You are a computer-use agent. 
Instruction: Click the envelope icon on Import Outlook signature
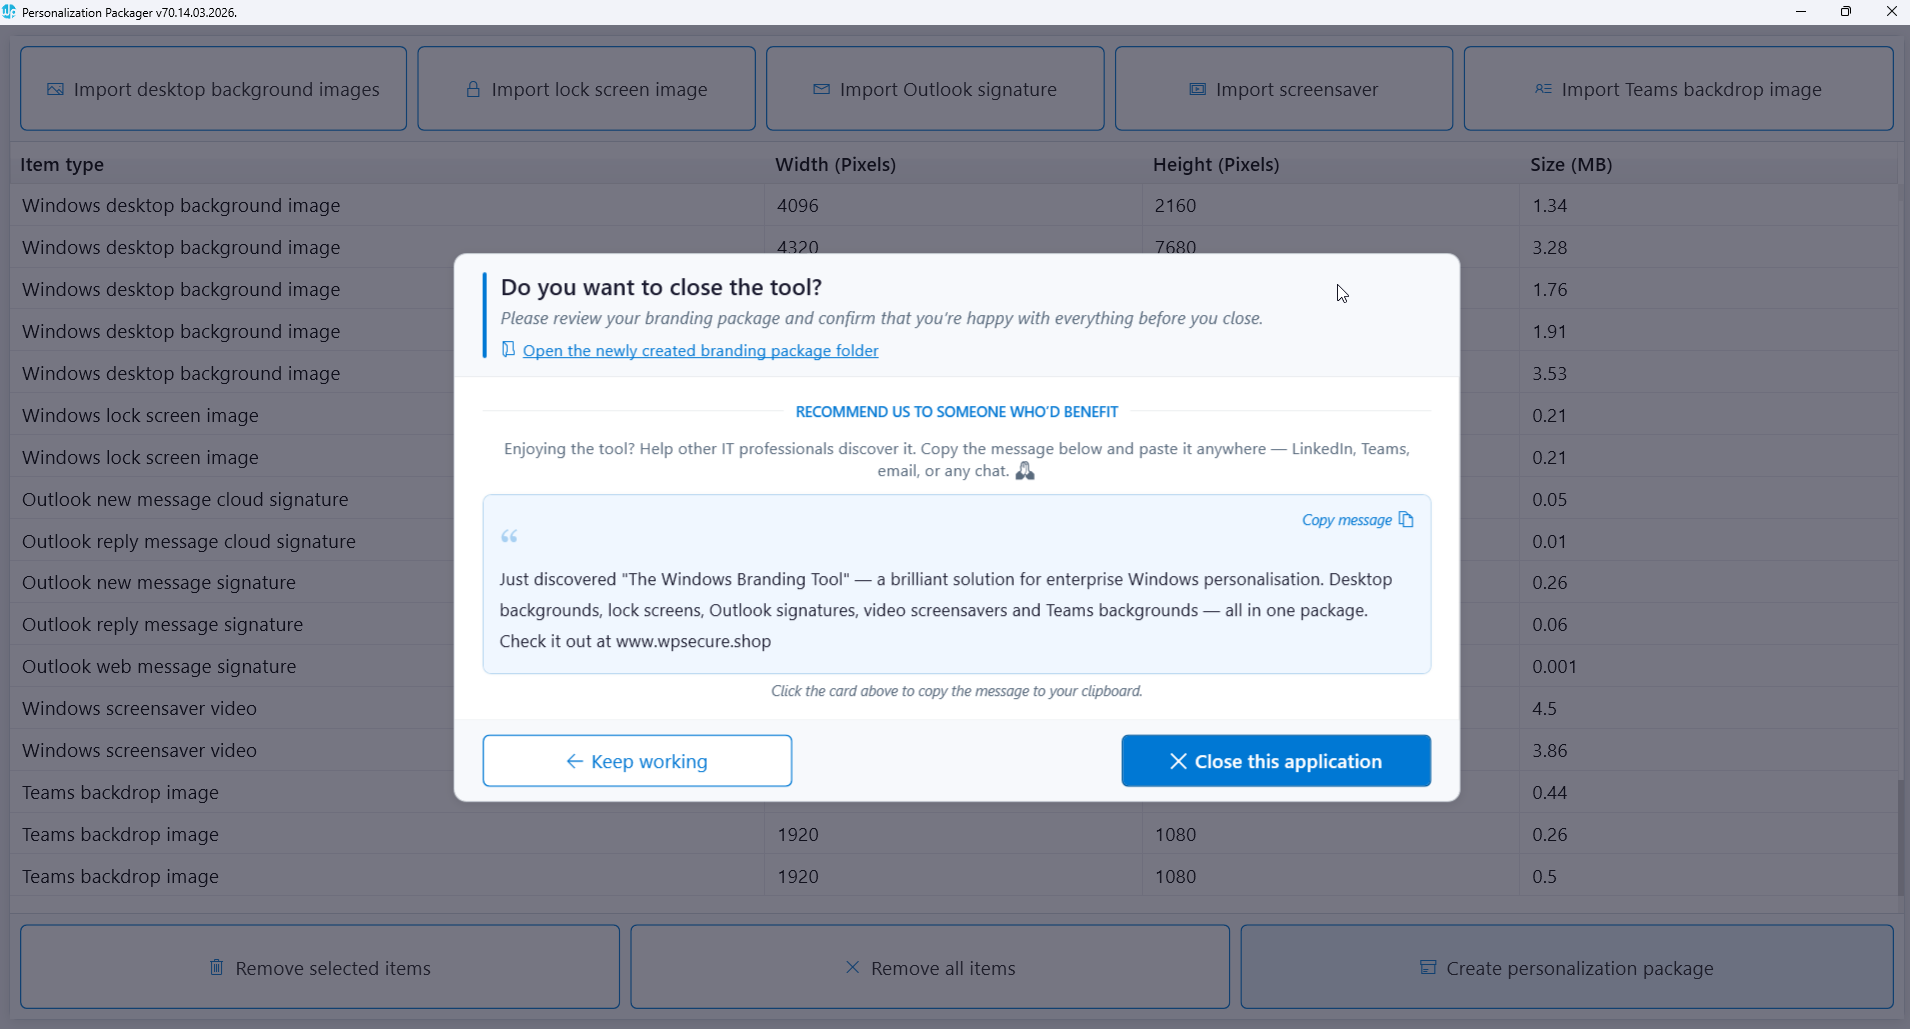coord(821,89)
